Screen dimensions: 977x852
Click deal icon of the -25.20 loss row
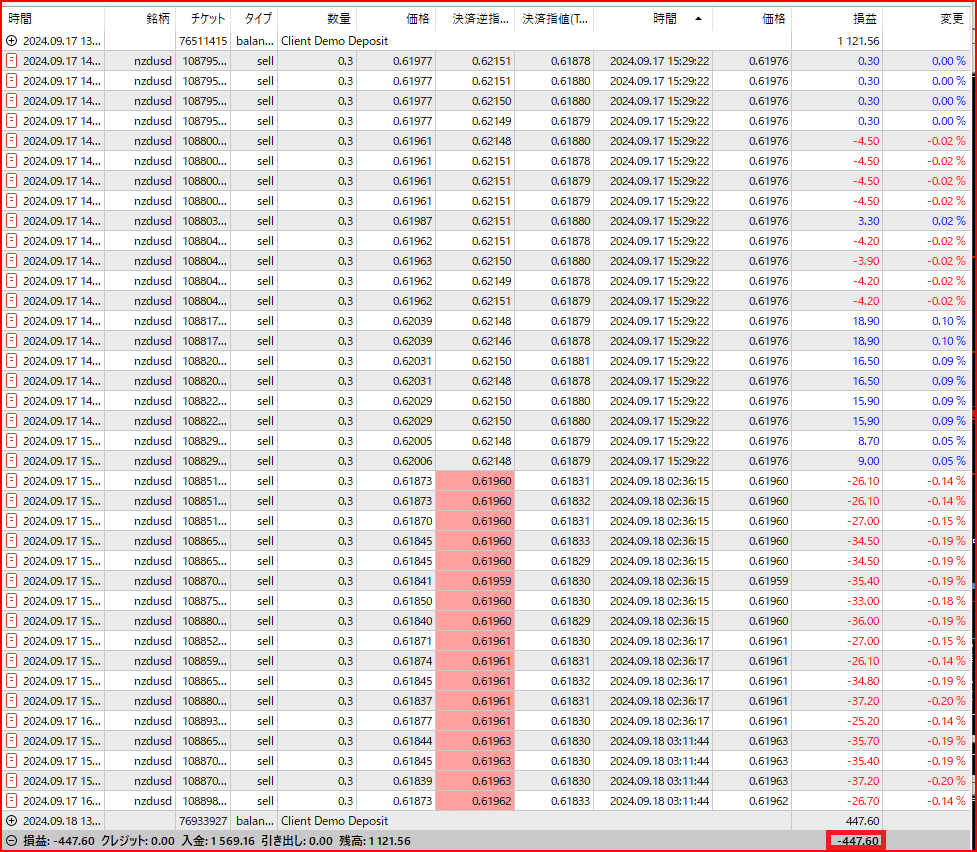[x=11, y=720]
